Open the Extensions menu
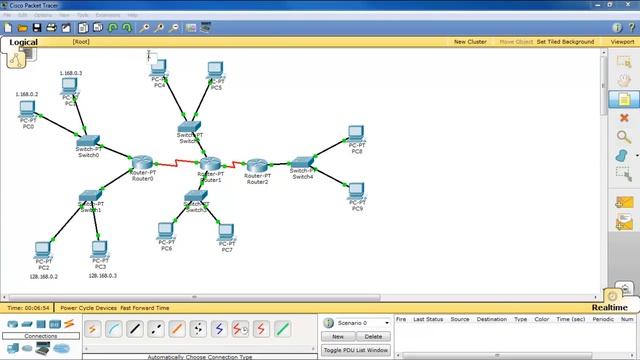Viewport: 640px width, 360px height. 108,15
